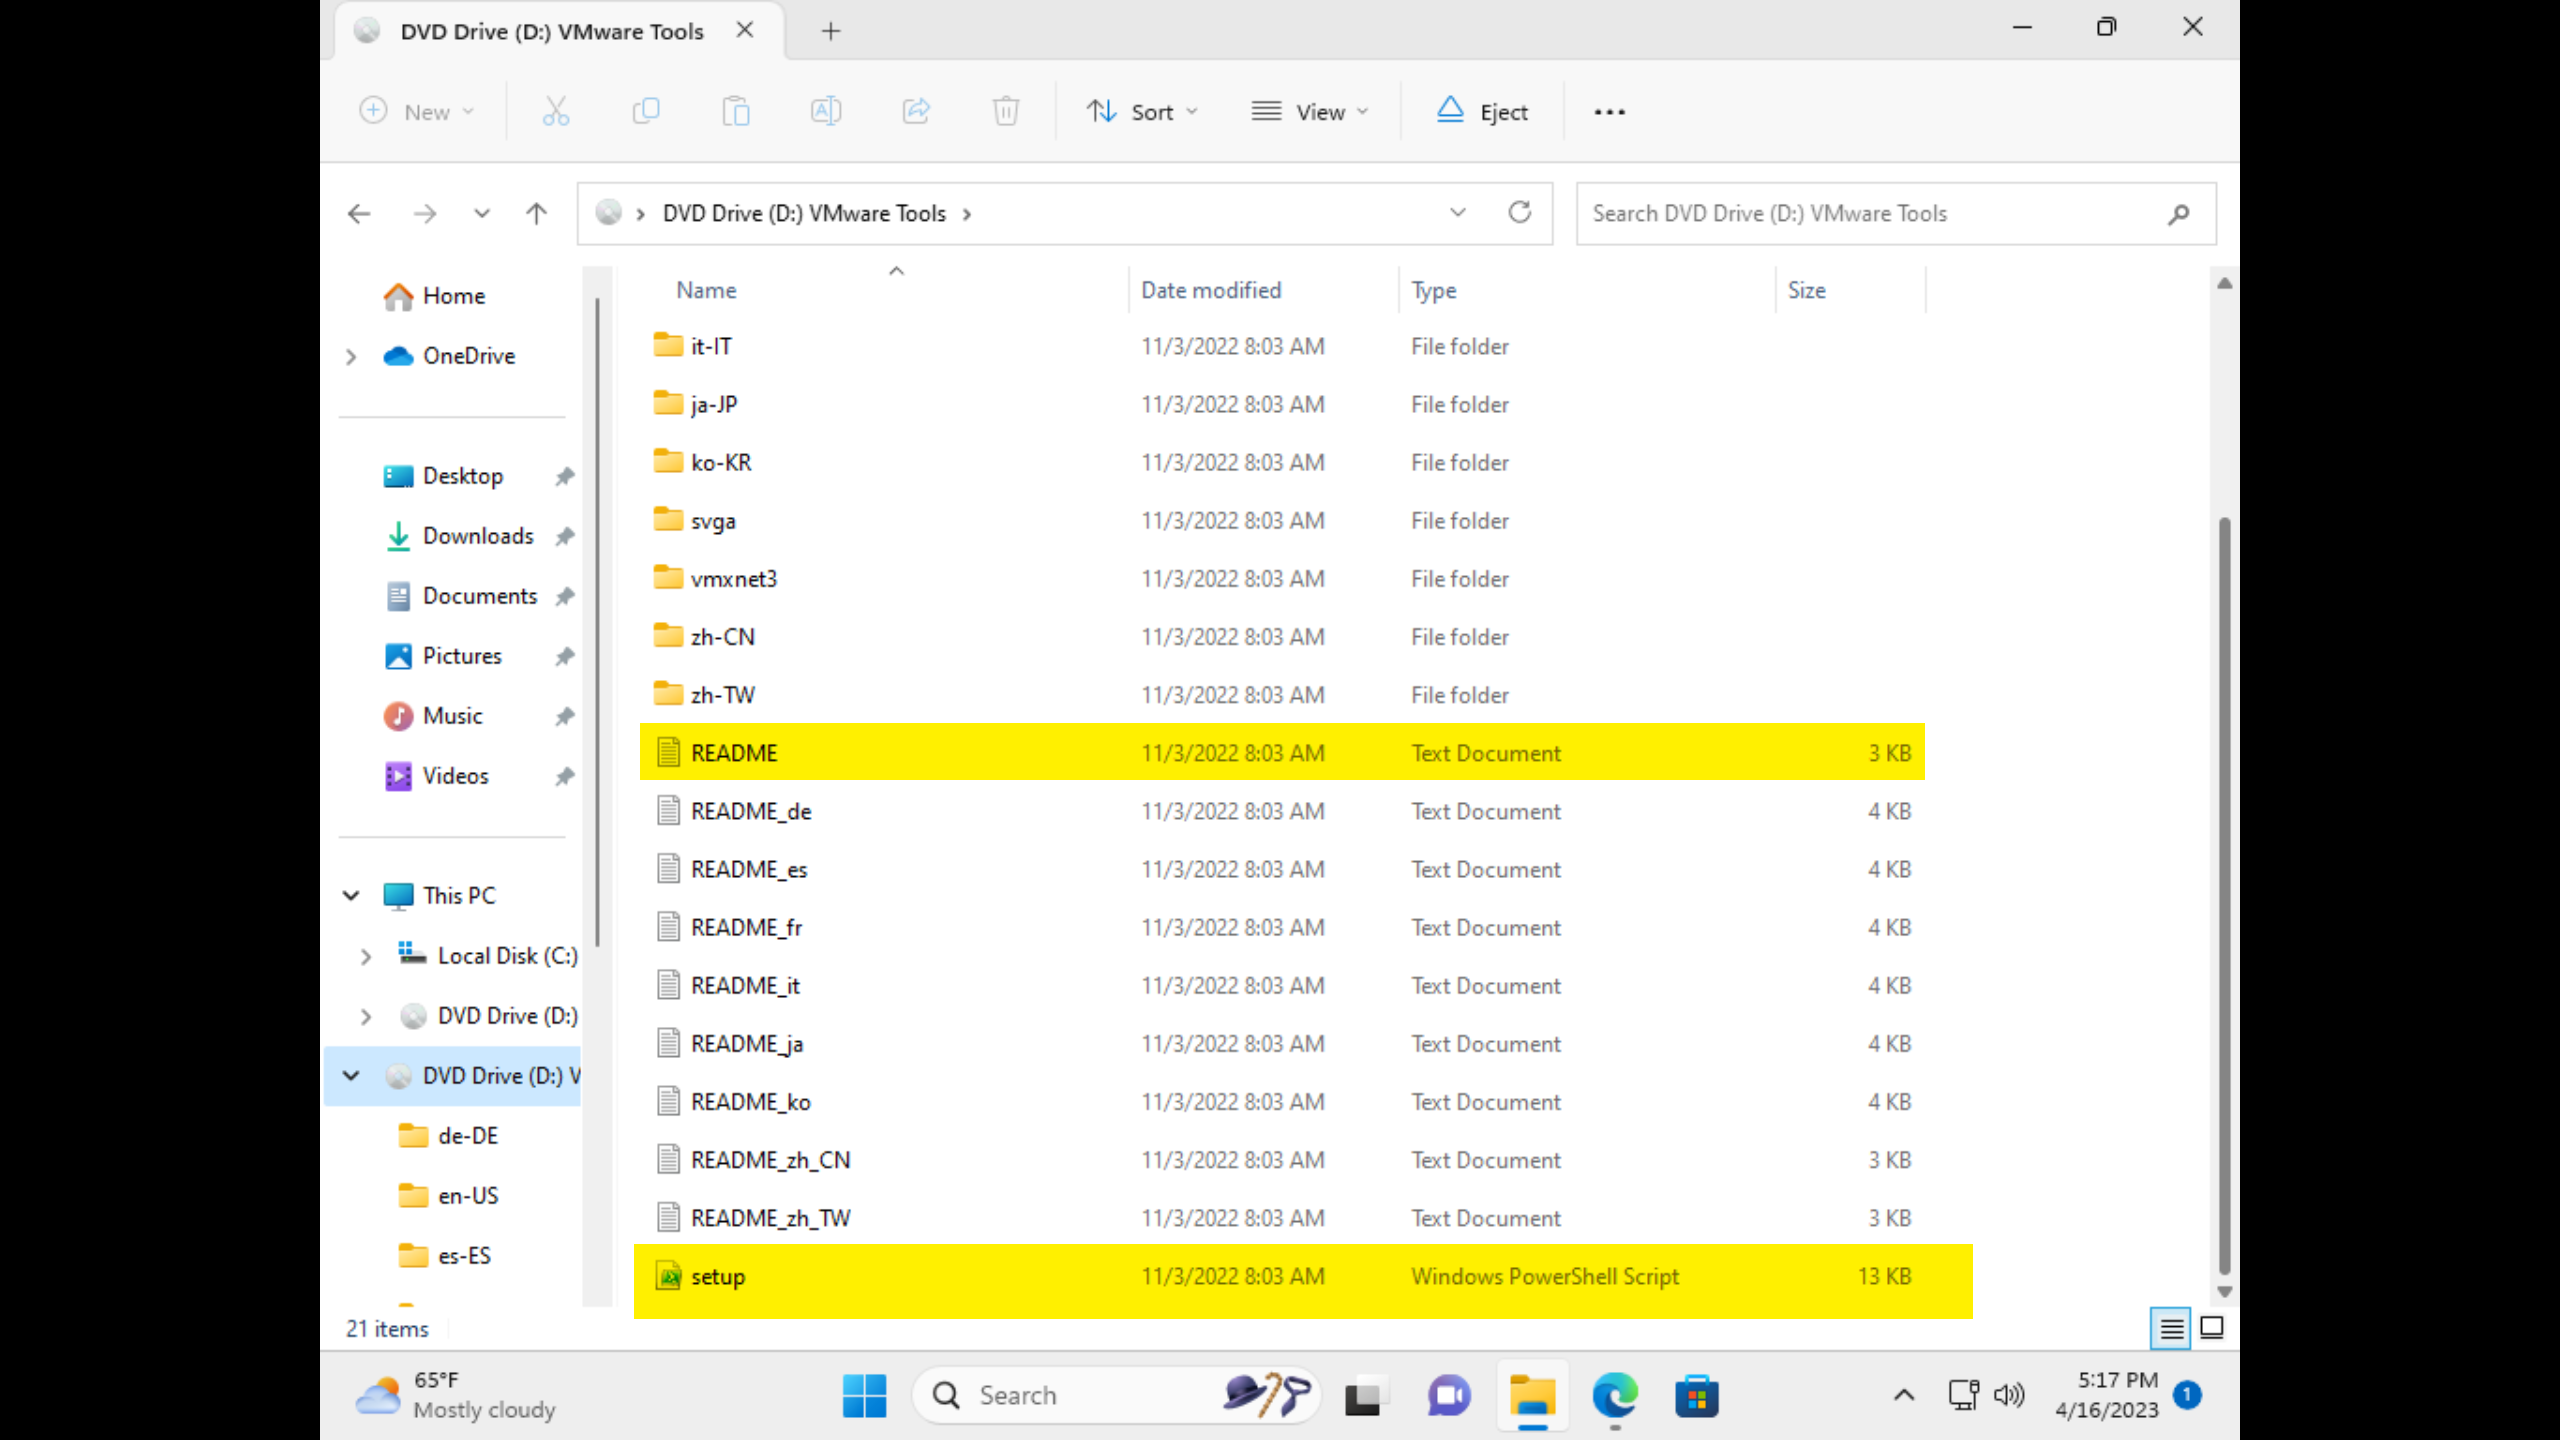Open the View dropdown
This screenshot has height=1440, width=2560.
[1311, 111]
